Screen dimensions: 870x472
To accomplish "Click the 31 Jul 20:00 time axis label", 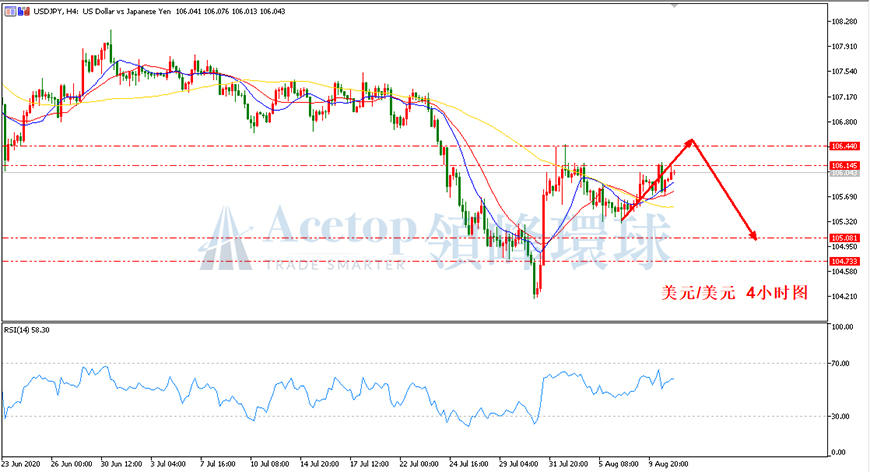I will tap(568, 464).
